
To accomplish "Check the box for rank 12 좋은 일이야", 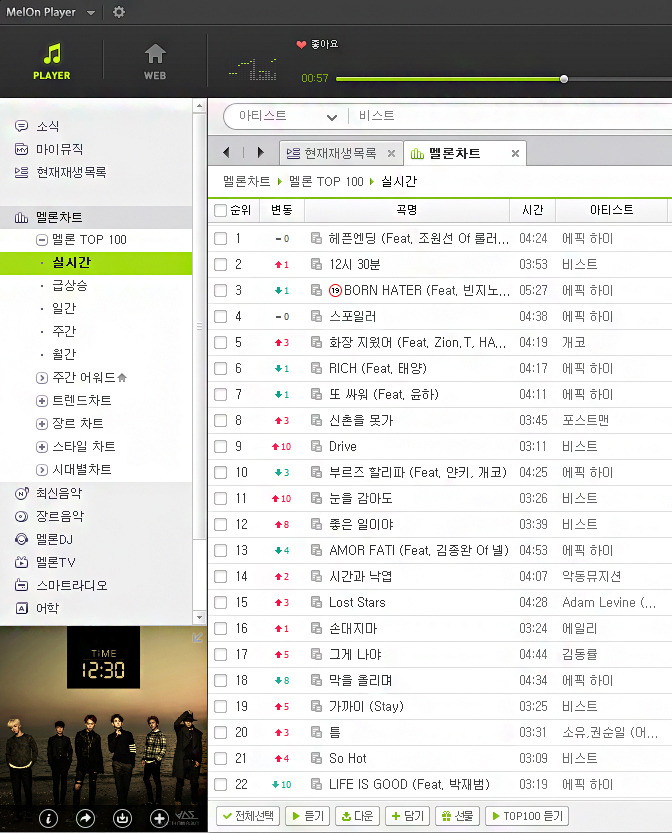I will pyautogui.click(x=220, y=524).
